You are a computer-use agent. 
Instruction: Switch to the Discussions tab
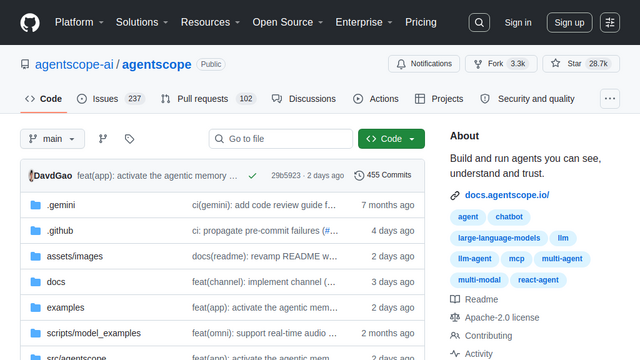pyautogui.click(x=304, y=99)
